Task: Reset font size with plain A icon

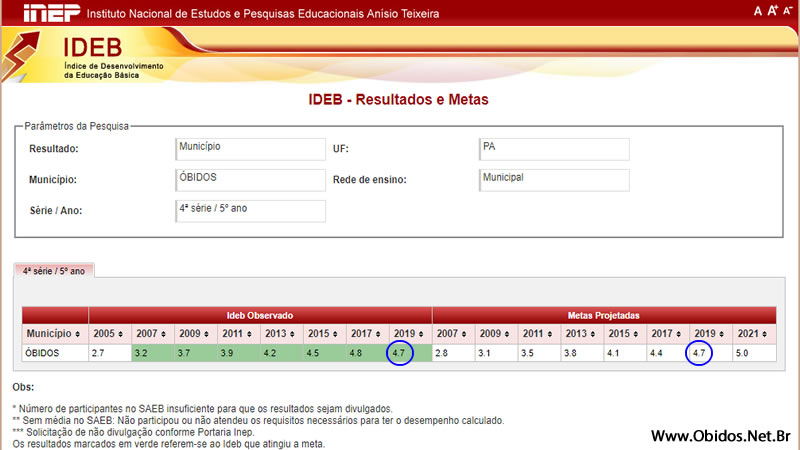Action: [x=758, y=11]
